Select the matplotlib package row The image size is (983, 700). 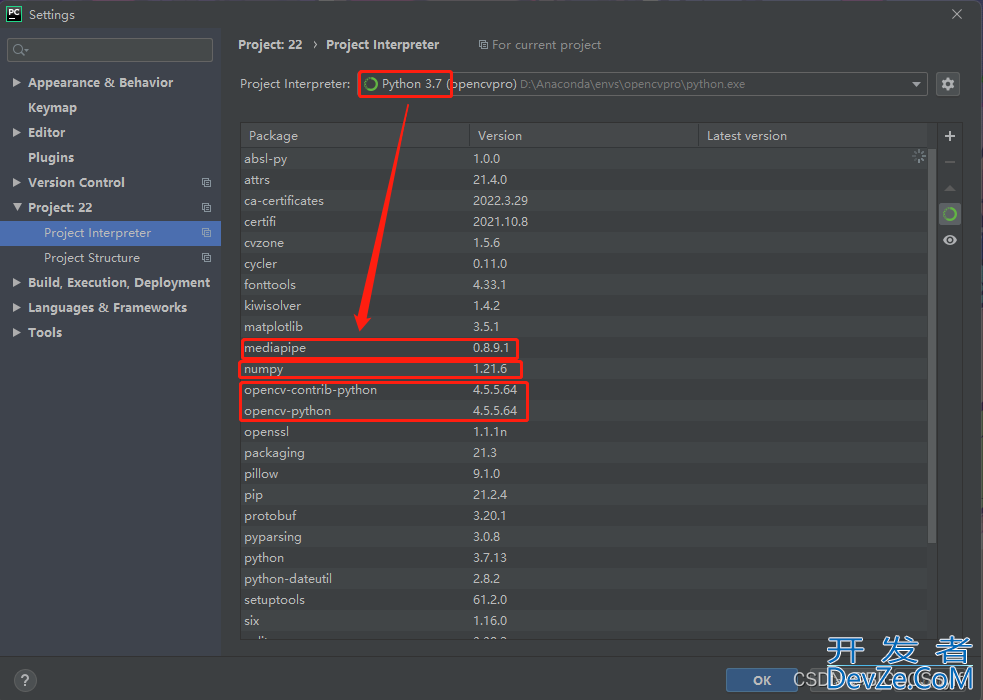pyautogui.click(x=584, y=326)
